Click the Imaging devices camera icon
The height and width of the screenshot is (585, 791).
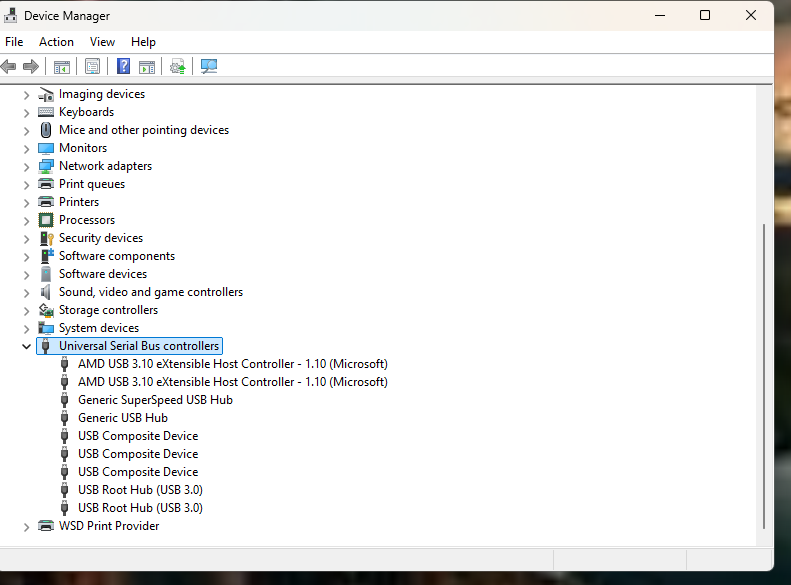pos(46,94)
